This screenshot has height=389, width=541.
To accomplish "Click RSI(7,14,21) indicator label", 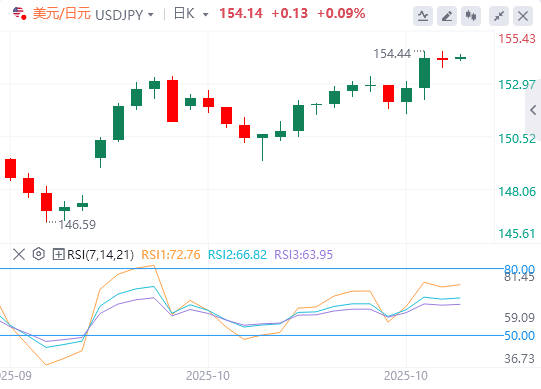I will click(100, 255).
